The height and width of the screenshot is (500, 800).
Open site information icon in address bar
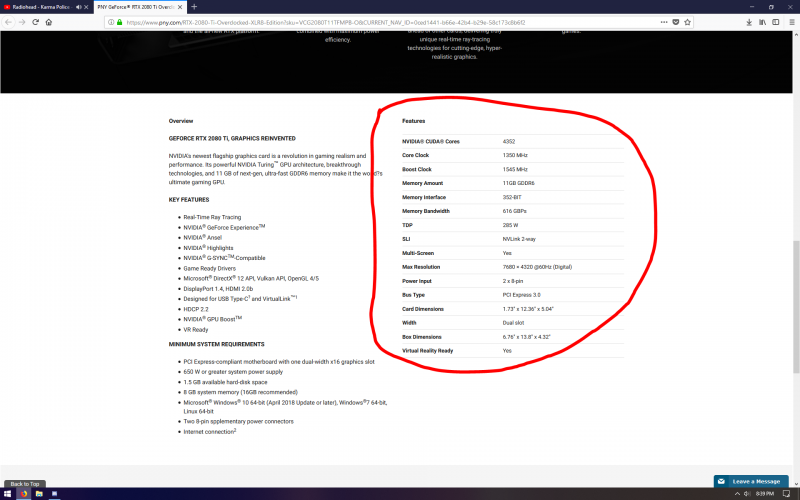[111, 22]
